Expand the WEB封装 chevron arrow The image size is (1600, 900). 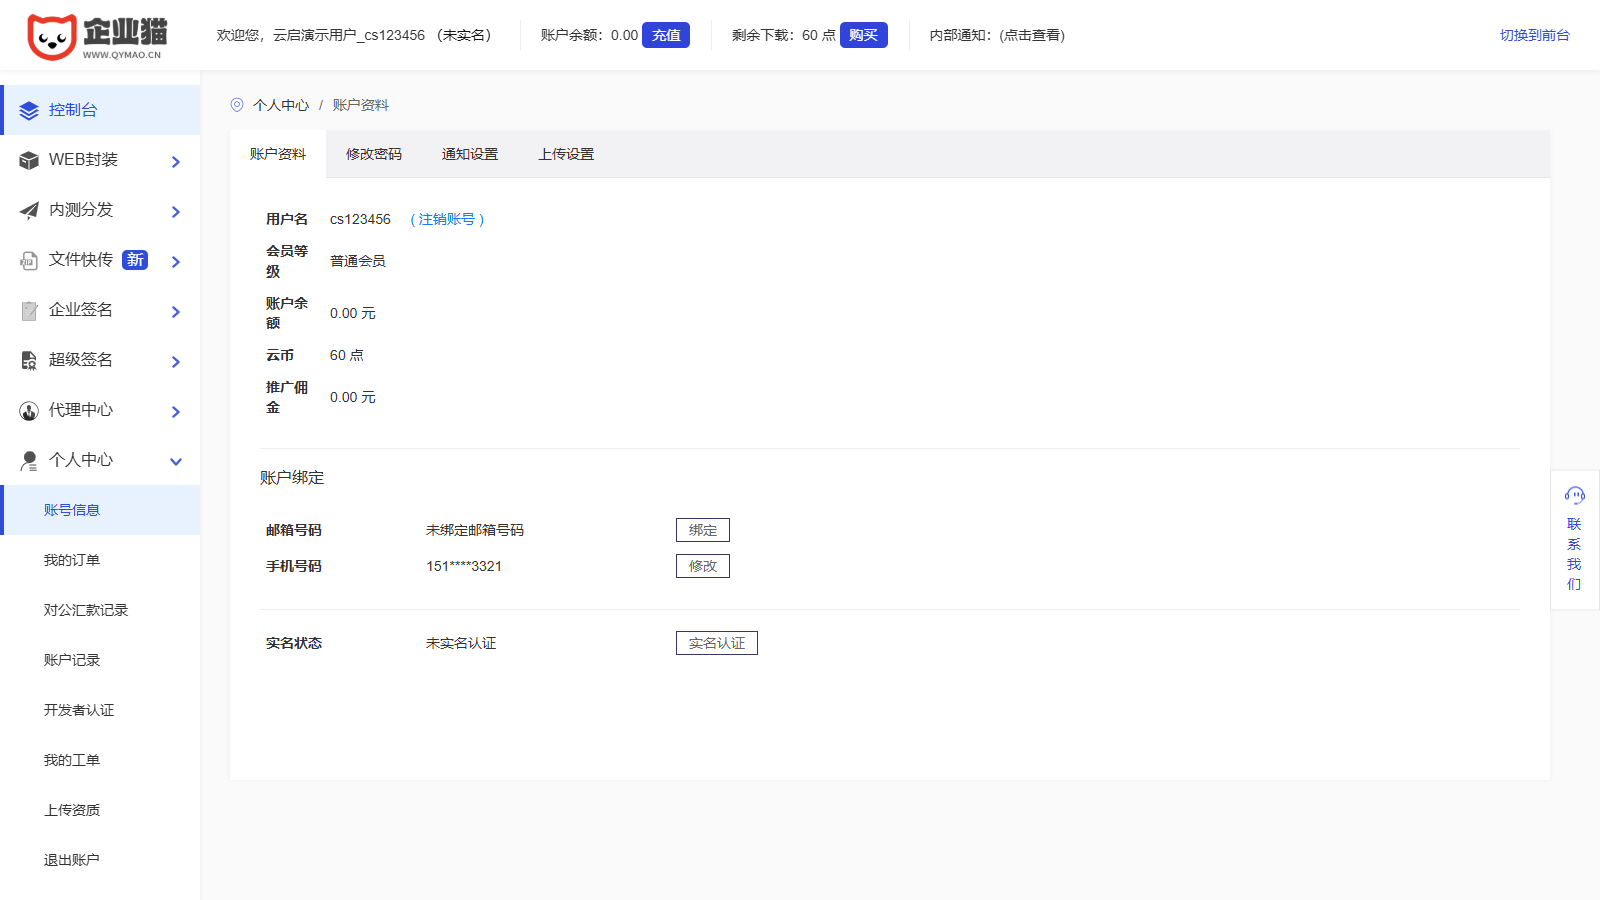click(176, 161)
